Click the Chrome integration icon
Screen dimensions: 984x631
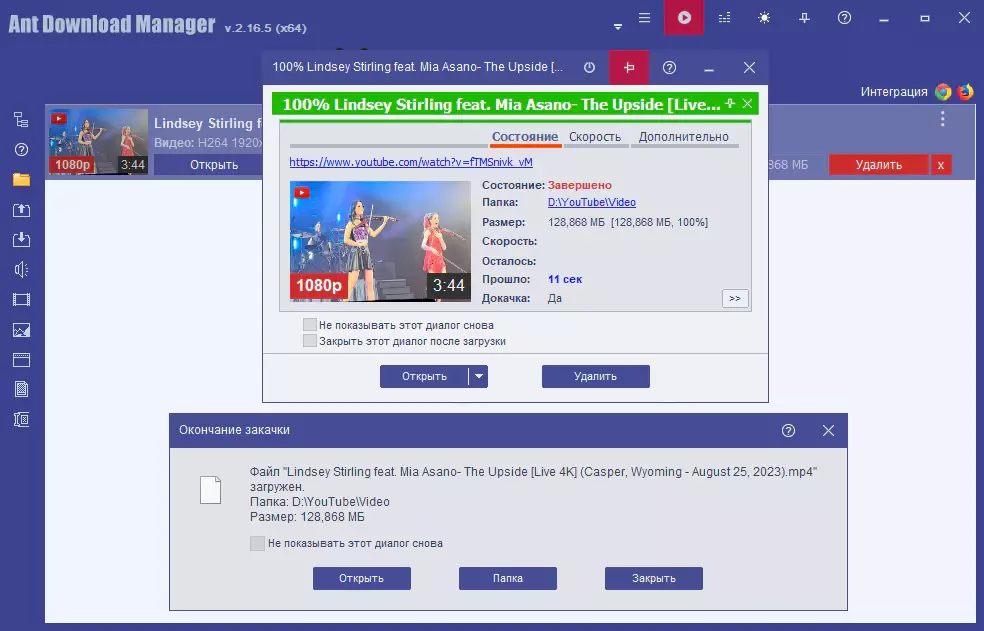click(943, 92)
